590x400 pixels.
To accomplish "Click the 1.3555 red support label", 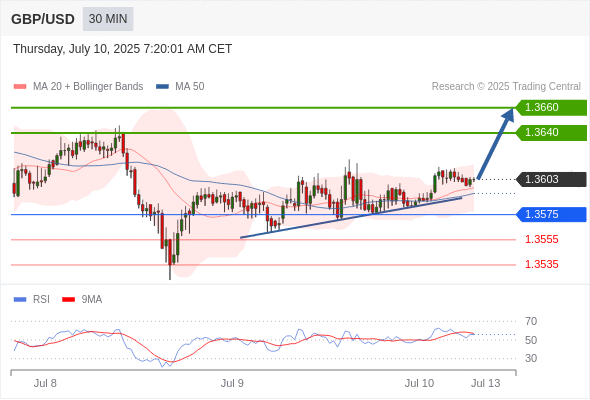I will pyautogui.click(x=541, y=239).
